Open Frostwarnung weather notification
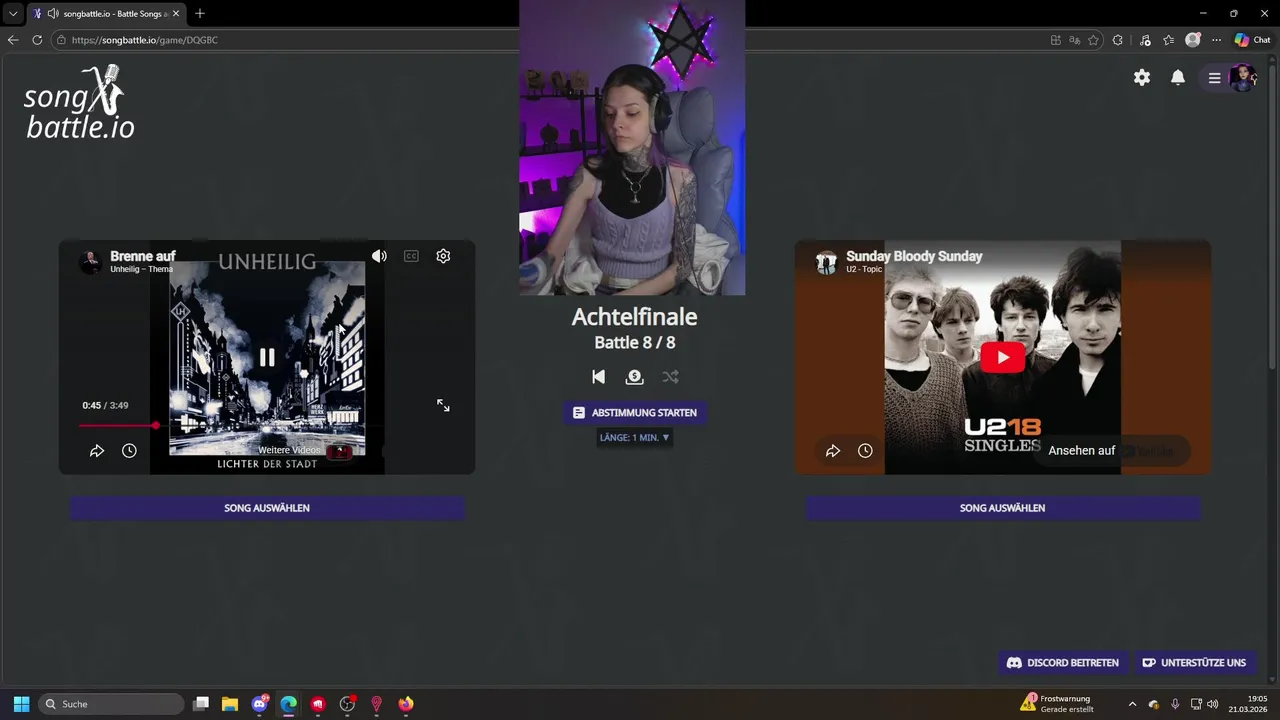This screenshot has width=1280, height=720. coord(1058,703)
